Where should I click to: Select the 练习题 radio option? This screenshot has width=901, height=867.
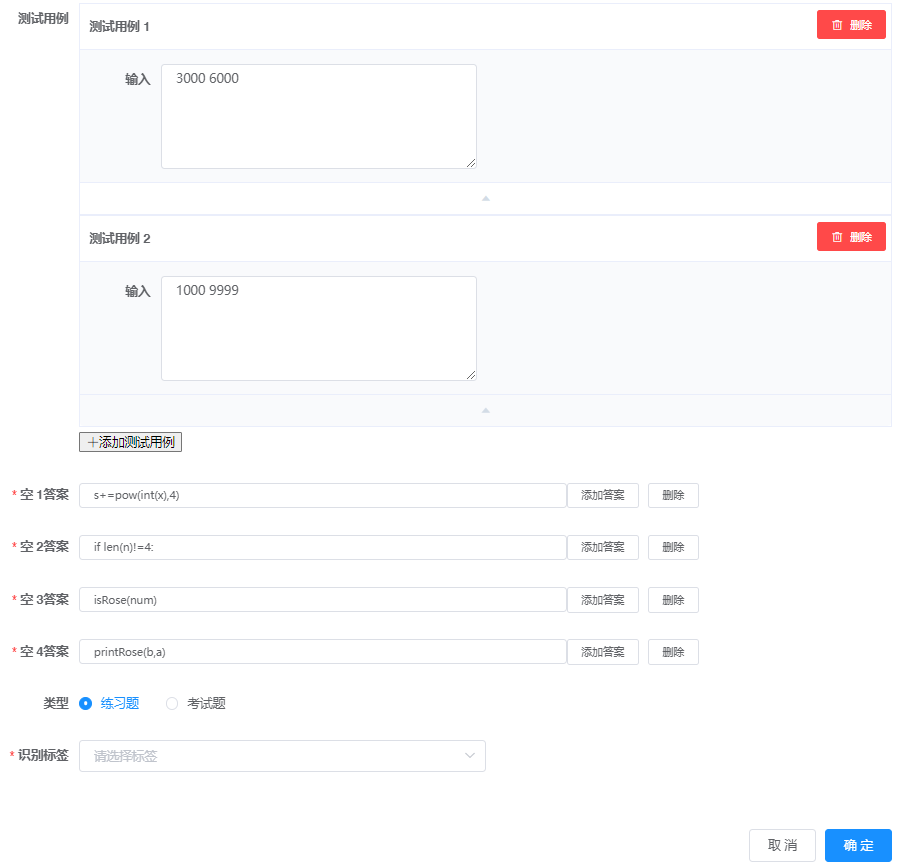point(86,703)
